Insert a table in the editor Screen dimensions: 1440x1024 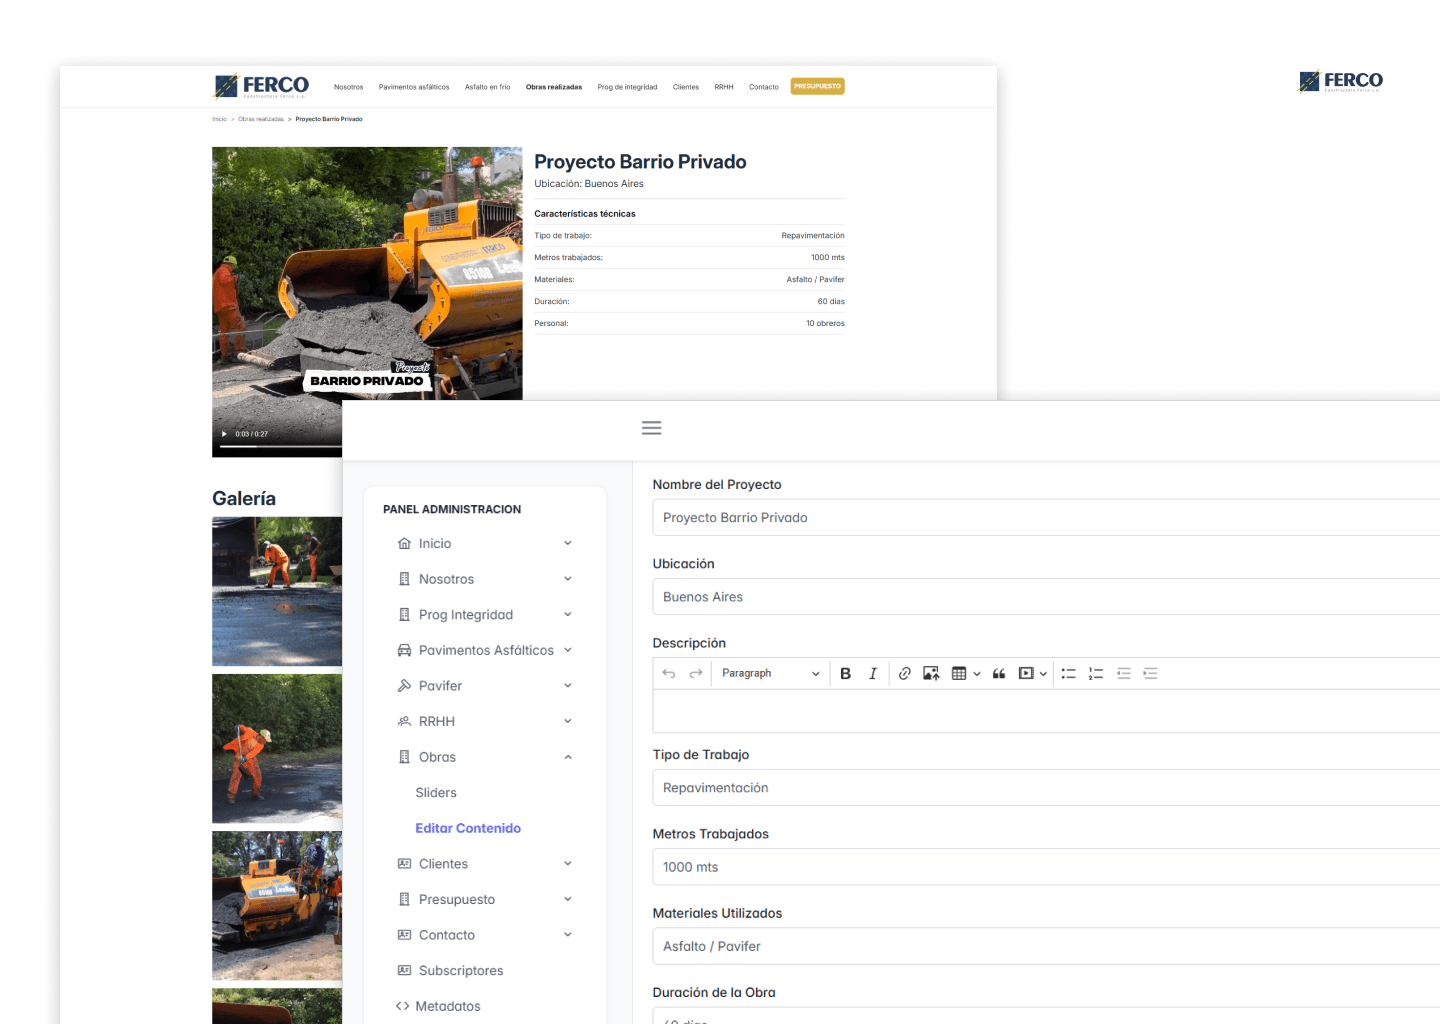point(959,674)
